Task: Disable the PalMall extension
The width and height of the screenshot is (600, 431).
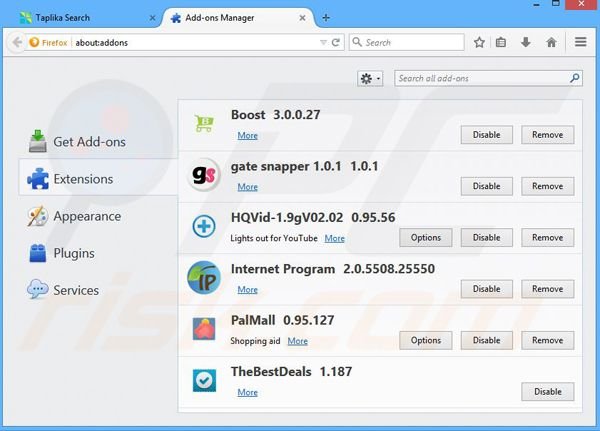Action: [x=486, y=340]
